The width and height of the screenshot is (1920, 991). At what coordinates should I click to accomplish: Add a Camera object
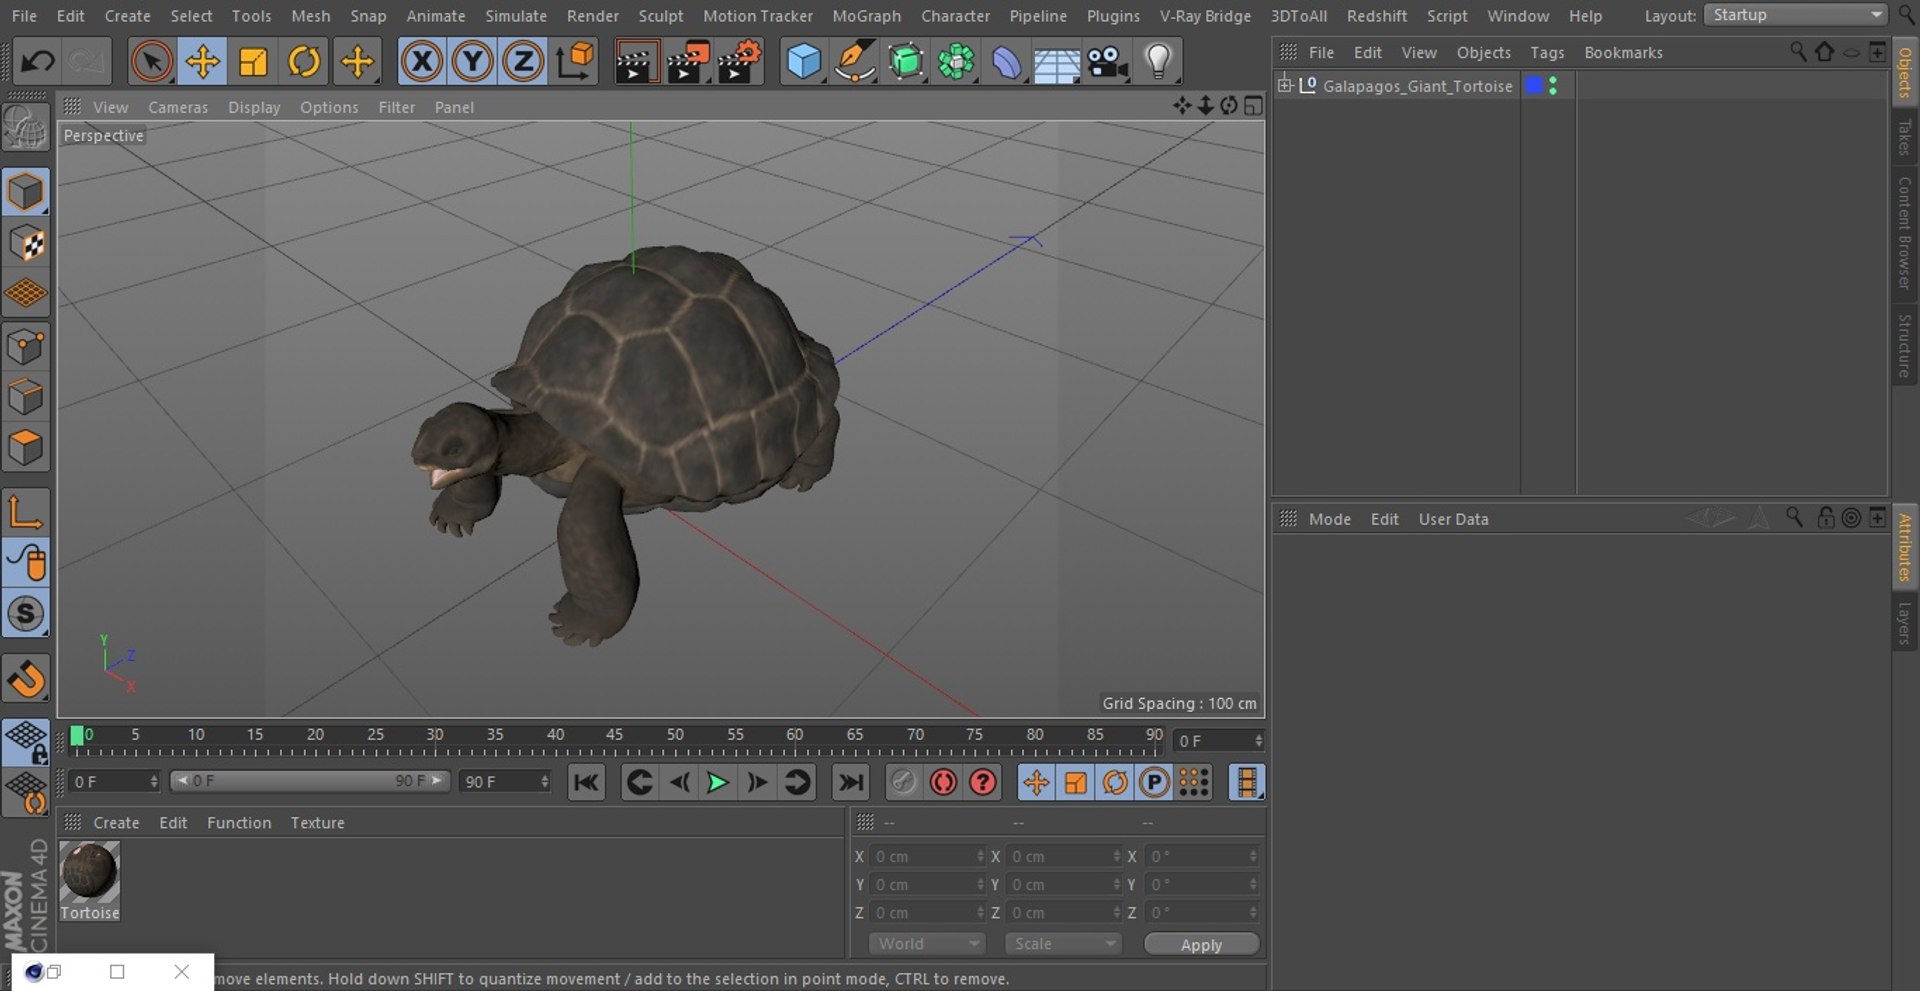pyautogui.click(x=1108, y=62)
